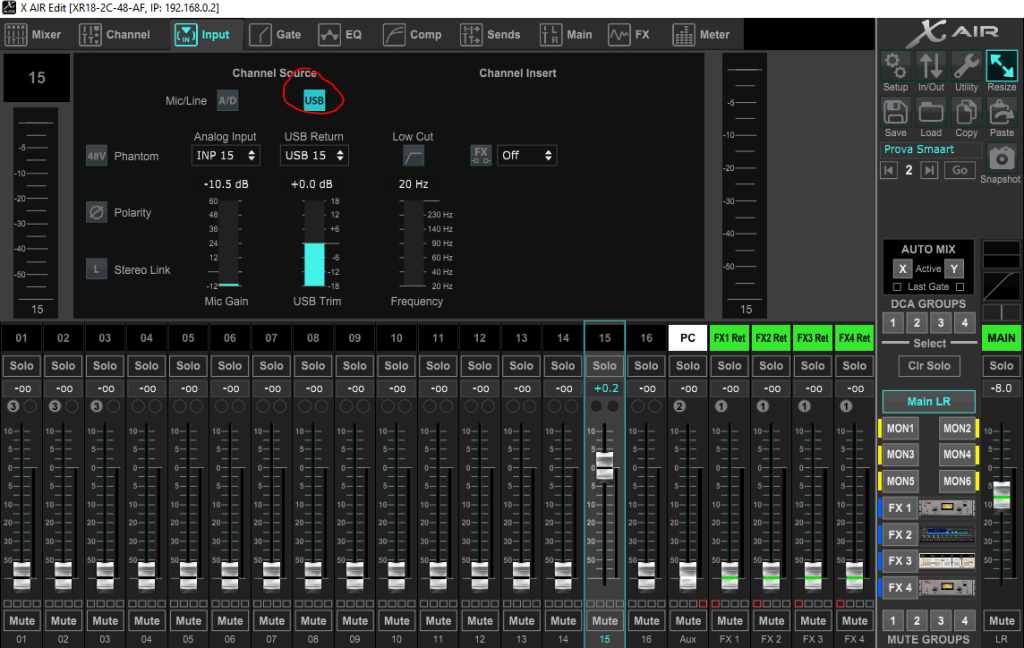Open the Sends tab
1024x648 pixels.
(x=490, y=35)
